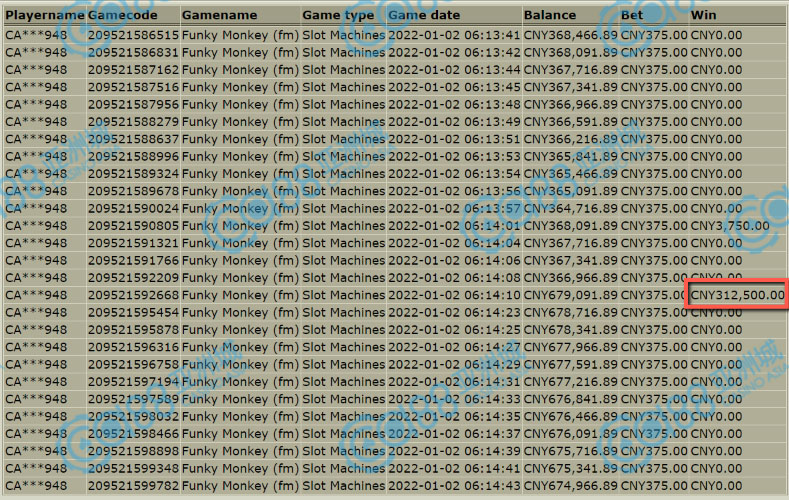
Task: Click the Win column header
Action: click(704, 15)
